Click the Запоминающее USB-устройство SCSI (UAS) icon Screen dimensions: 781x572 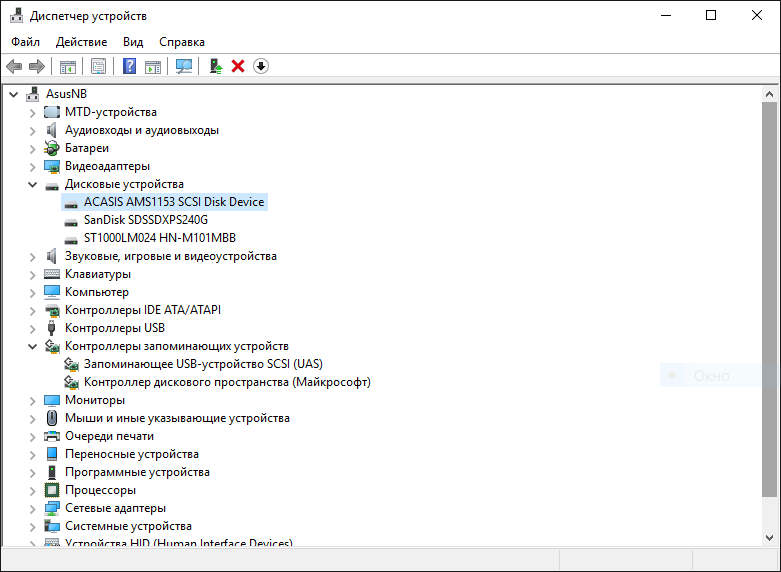[x=71, y=364]
